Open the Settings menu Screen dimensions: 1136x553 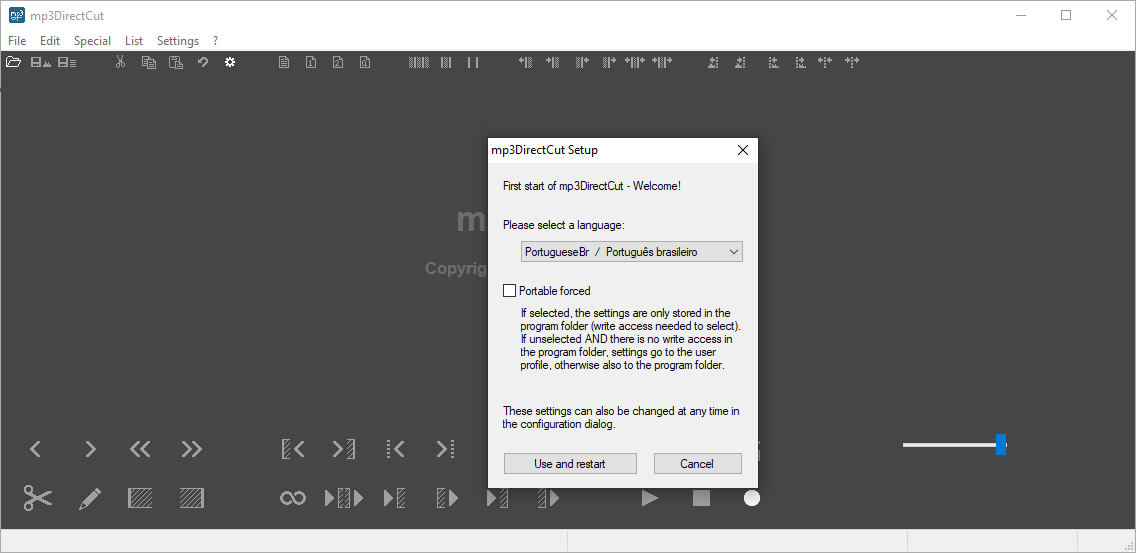tap(178, 41)
